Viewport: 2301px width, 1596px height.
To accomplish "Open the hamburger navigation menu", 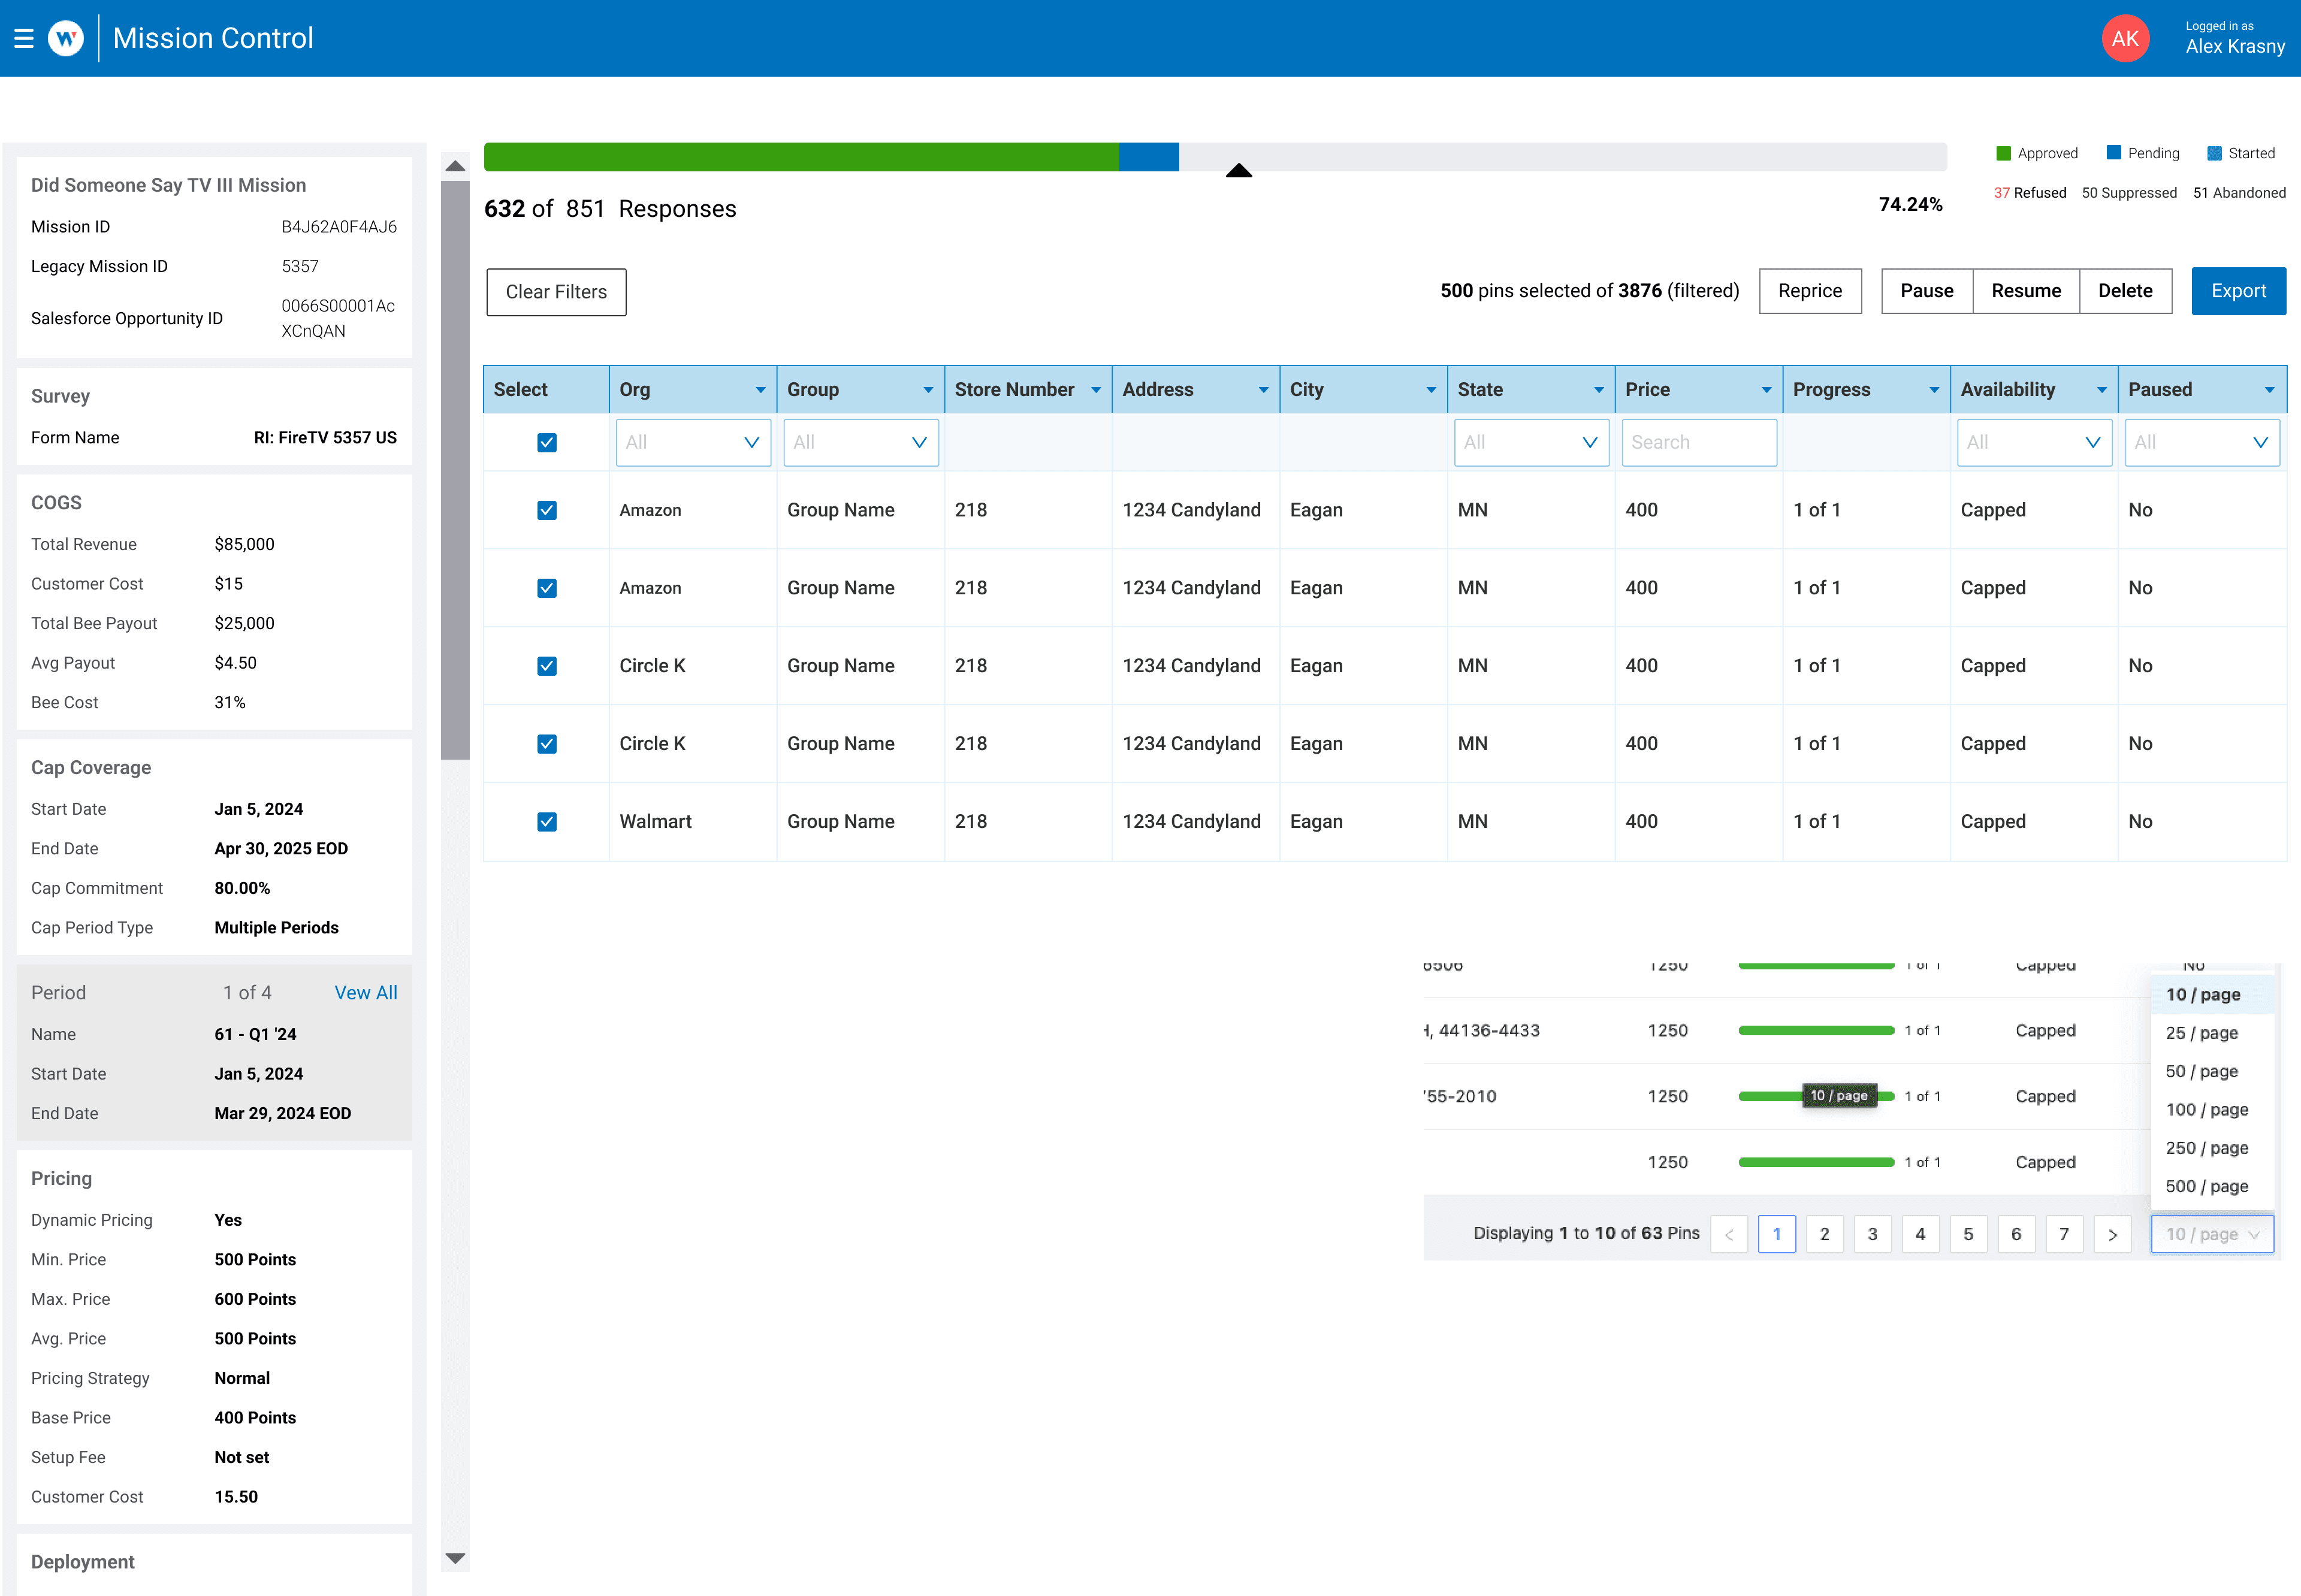I will coord(24,38).
